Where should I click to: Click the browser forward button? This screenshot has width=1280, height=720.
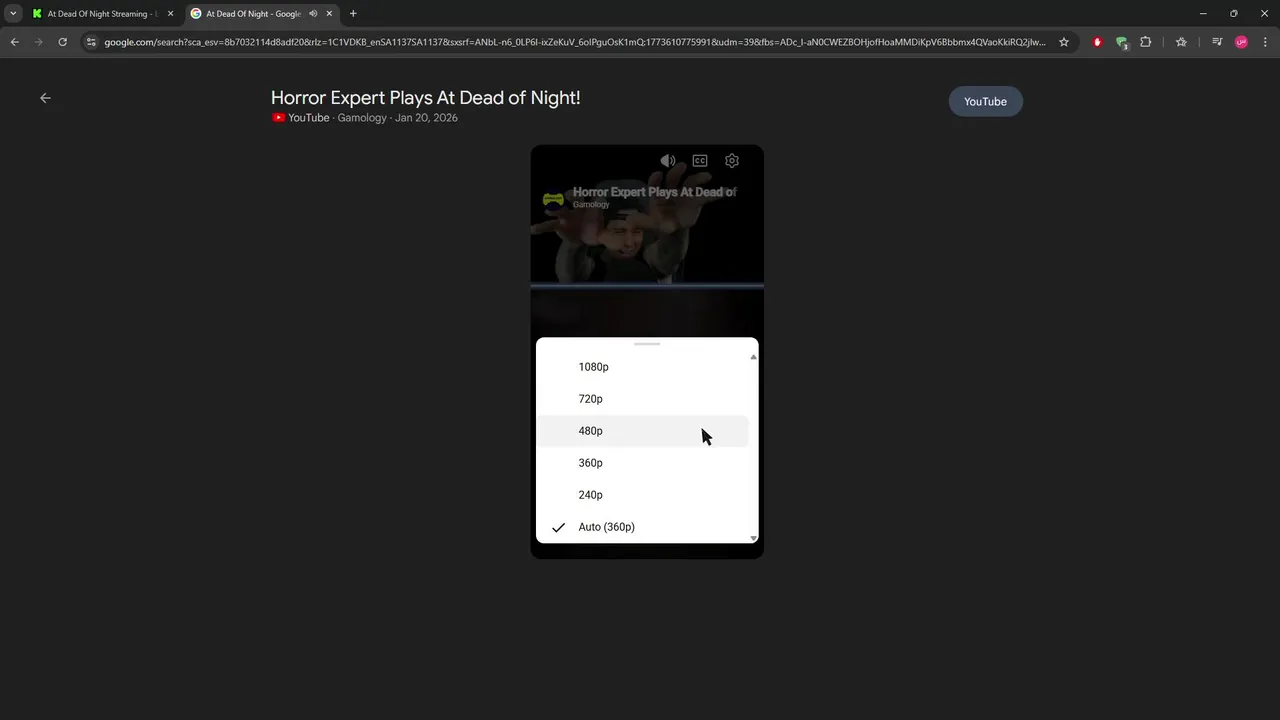[39, 42]
